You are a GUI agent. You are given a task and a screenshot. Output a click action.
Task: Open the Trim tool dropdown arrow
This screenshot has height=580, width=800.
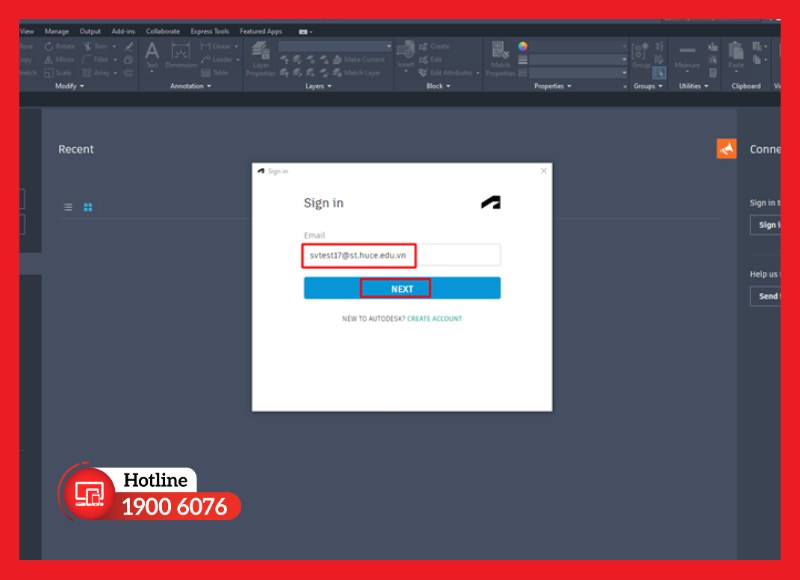coord(114,46)
